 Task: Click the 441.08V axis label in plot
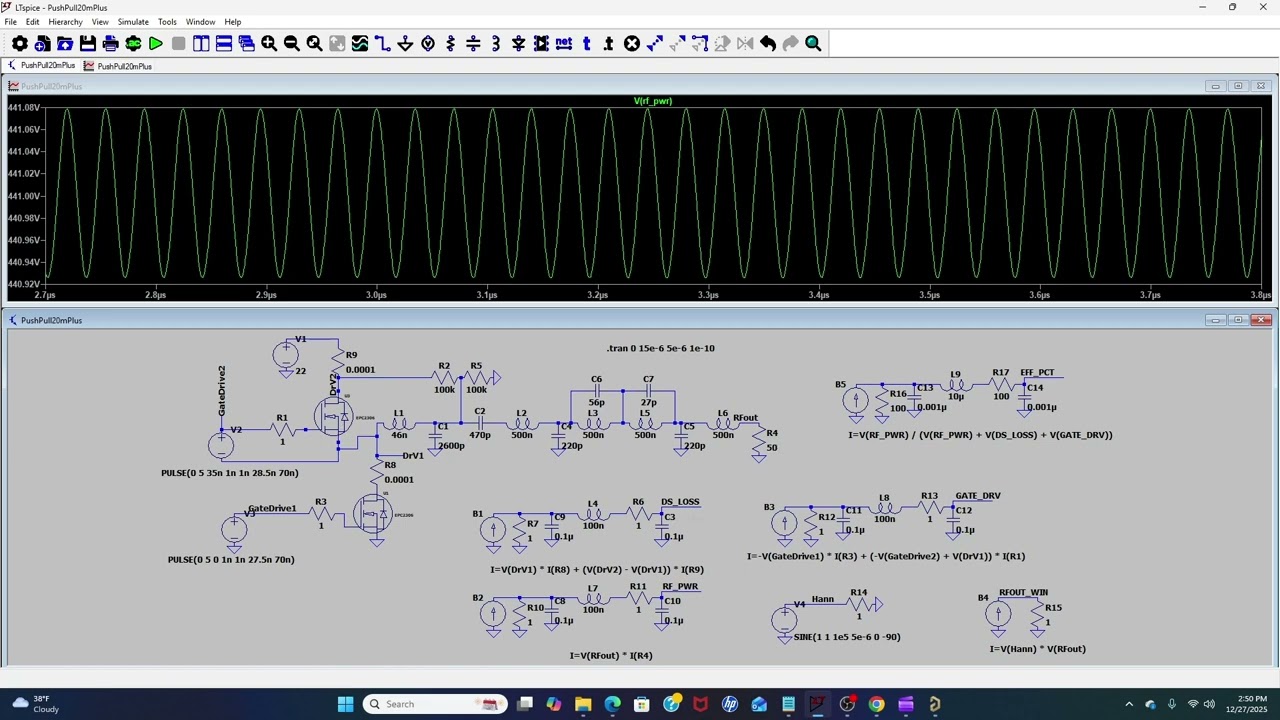(24, 107)
